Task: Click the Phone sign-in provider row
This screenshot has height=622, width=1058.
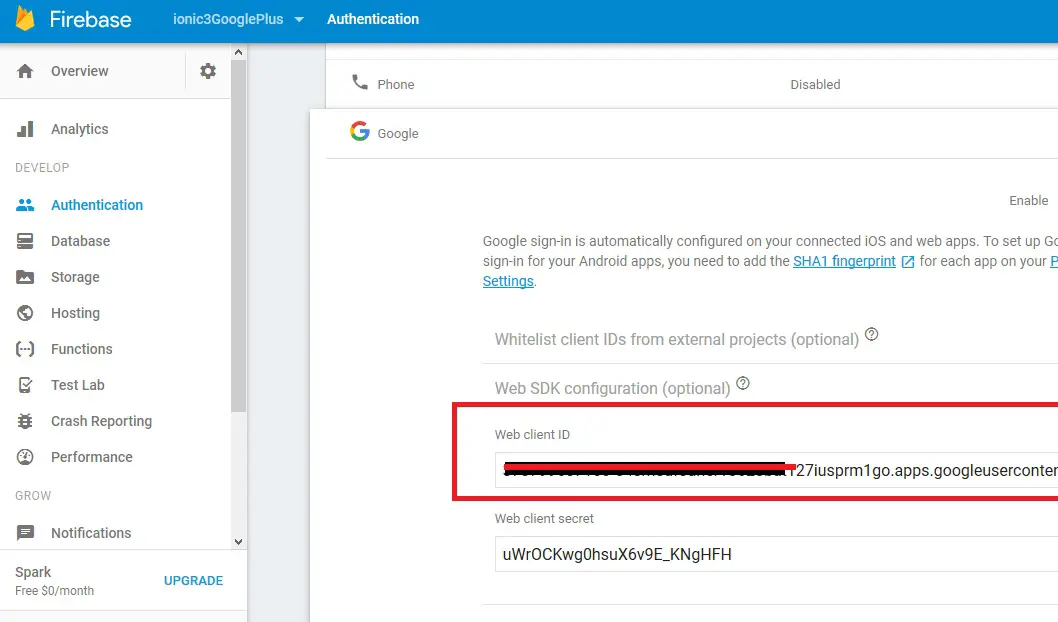Action: [x=692, y=84]
